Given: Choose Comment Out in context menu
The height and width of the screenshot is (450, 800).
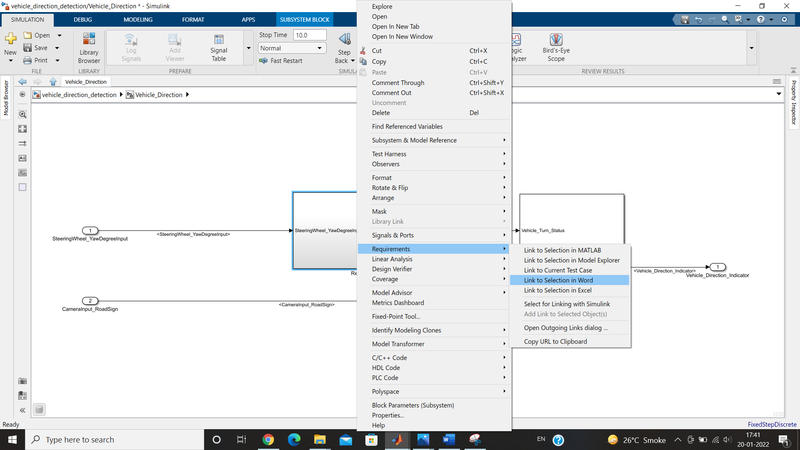Looking at the screenshot, I should click(x=434, y=93).
